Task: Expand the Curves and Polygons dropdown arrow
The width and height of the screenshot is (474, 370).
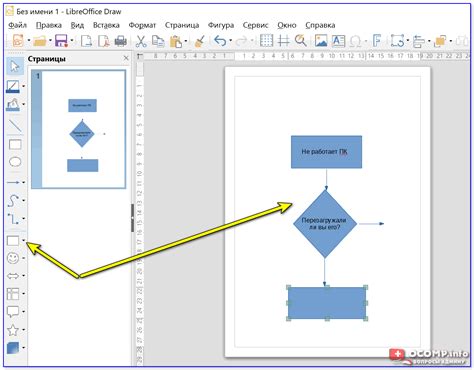Action: pos(24,200)
